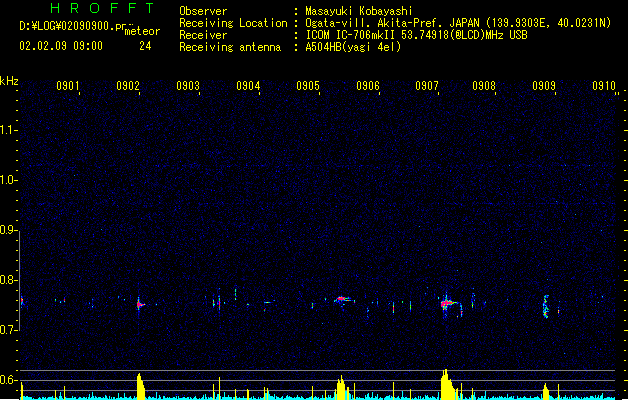Viewport: 629px width, 400px height.
Task: Click the HROFFT title text
Action: (x=102, y=8)
